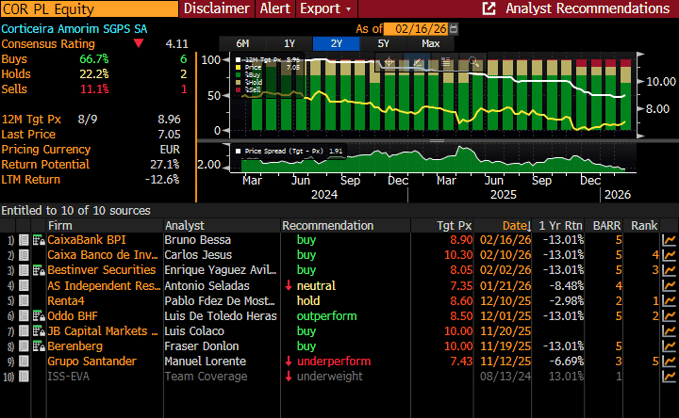679x418 pixels.
Task: Click pop-out icon beside Analyst Recommendations title
Action: (489, 9)
